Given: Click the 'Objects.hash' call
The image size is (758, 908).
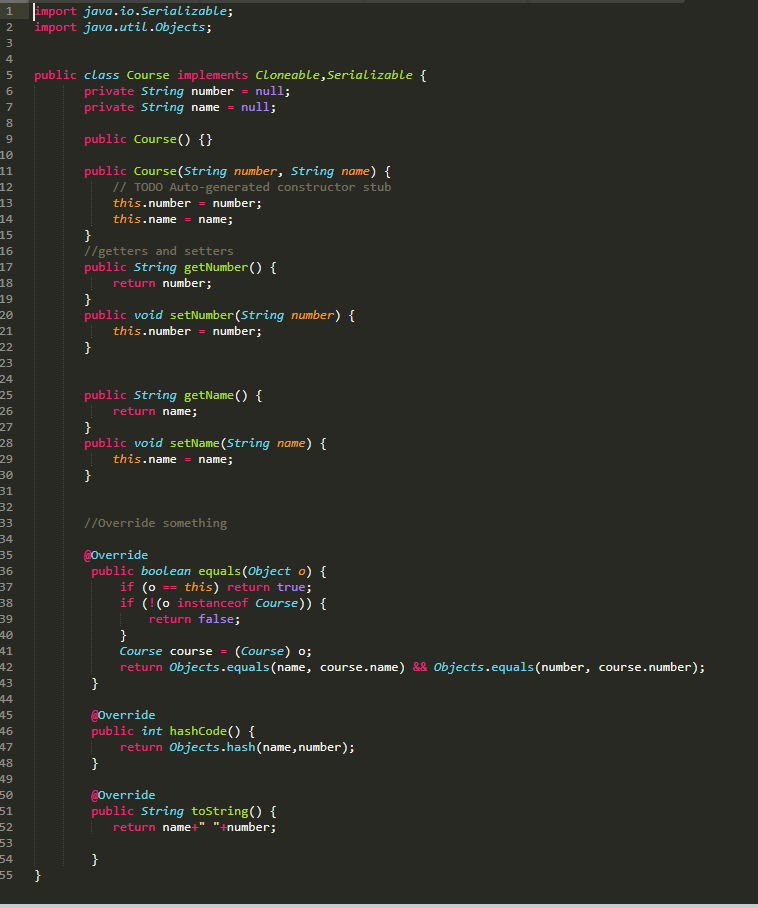Looking at the screenshot, I should [x=212, y=748].
